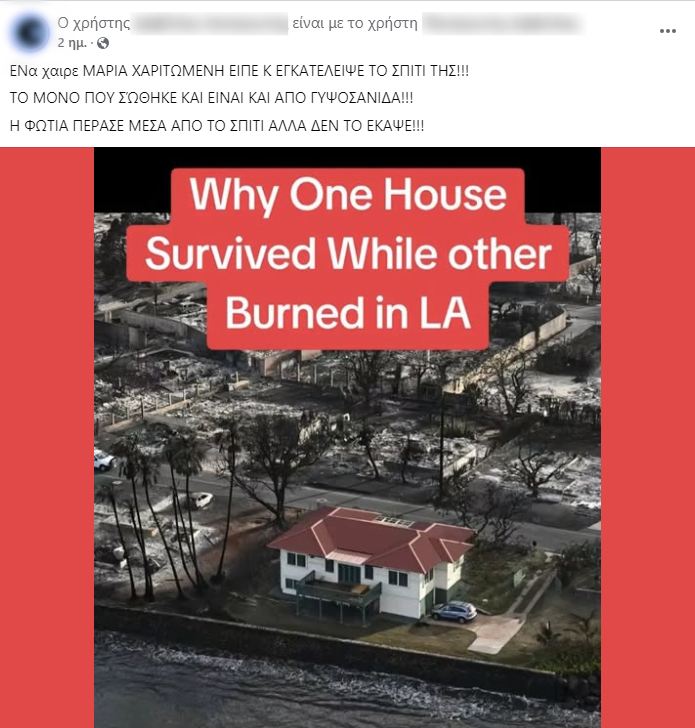Click the left red border of the image
This screenshot has width=695, height=728.
(x=47, y=437)
